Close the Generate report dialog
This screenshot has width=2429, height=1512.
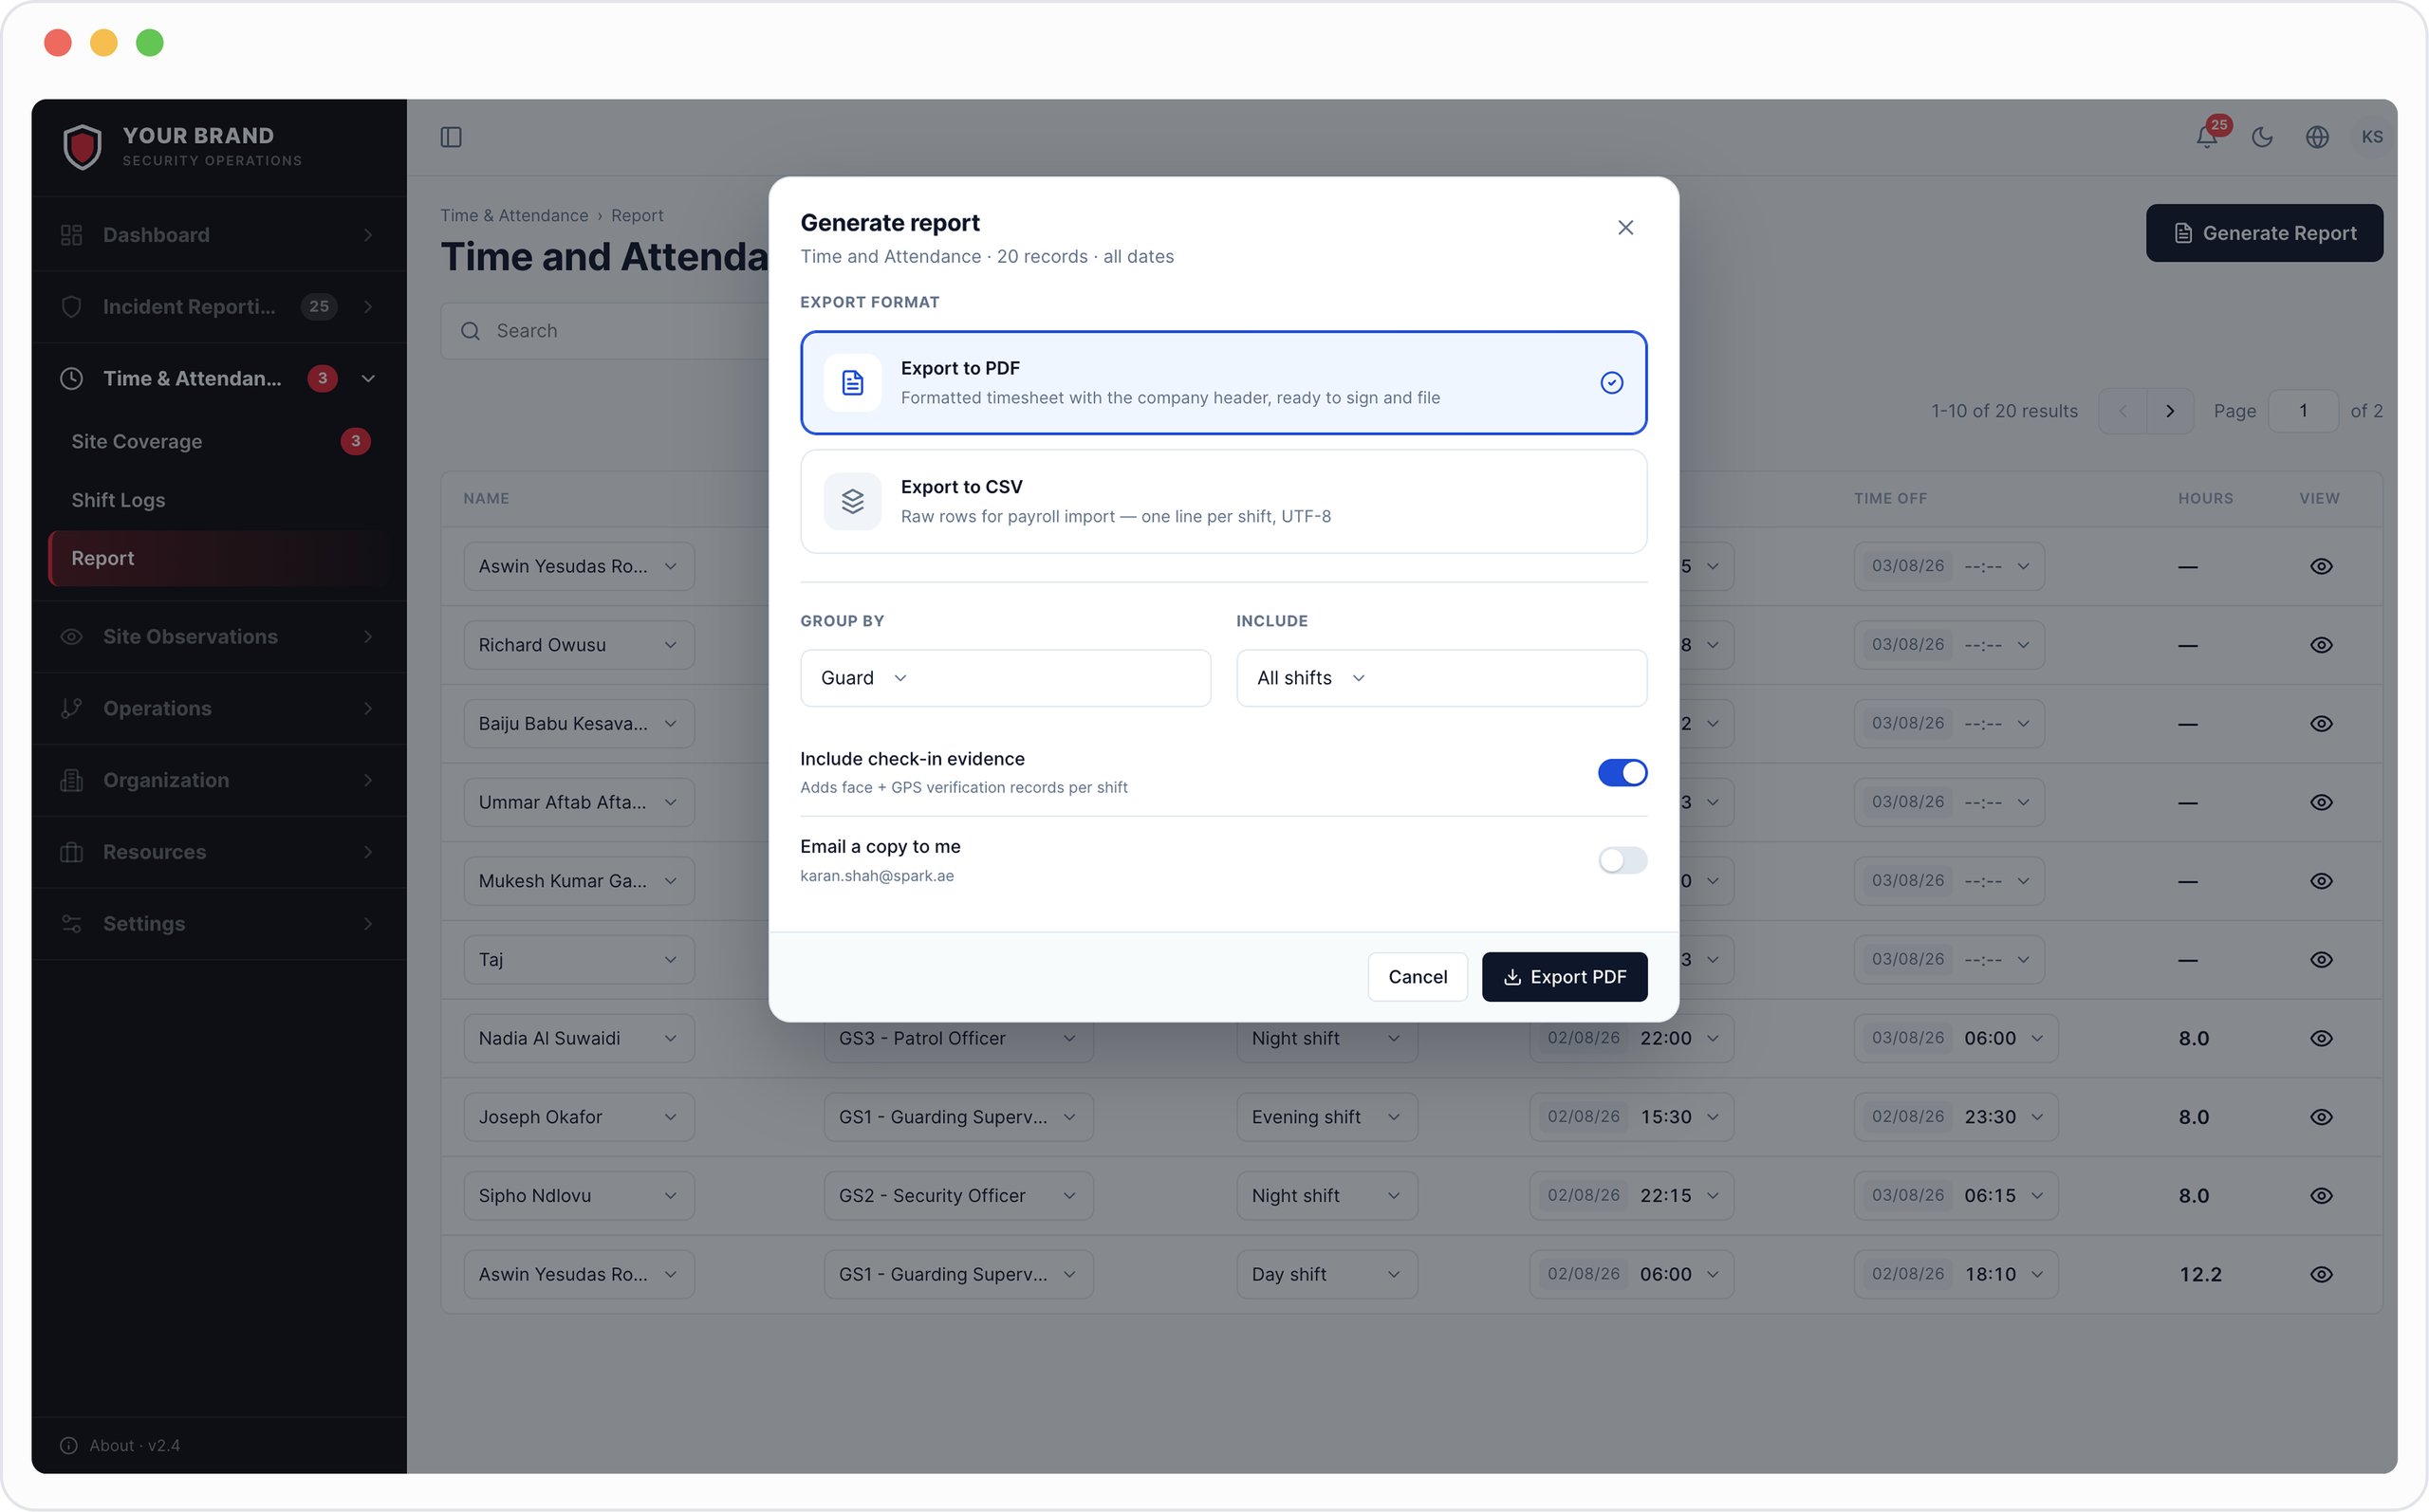coord(1625,227)
